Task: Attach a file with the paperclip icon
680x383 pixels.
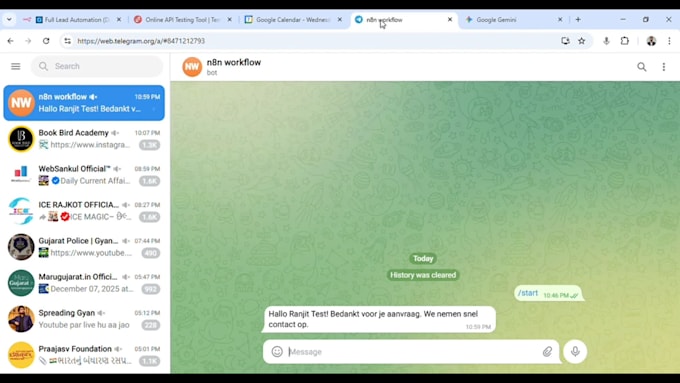Action: 547,352
